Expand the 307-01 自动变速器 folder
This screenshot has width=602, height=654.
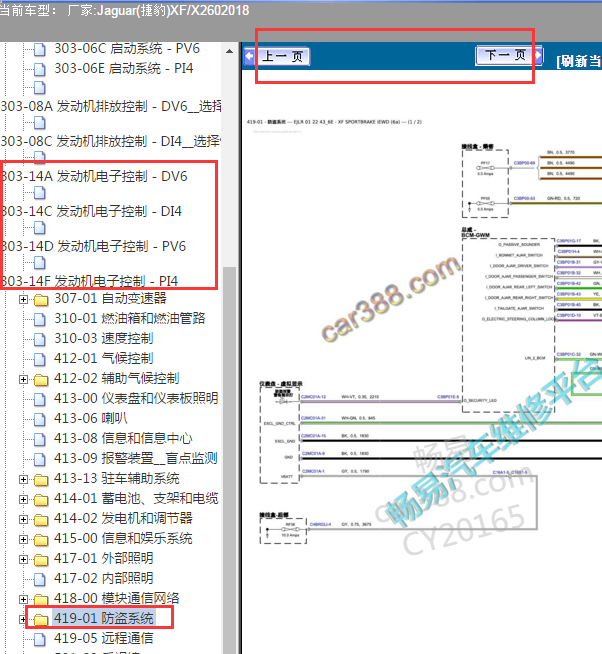(23, 299)
